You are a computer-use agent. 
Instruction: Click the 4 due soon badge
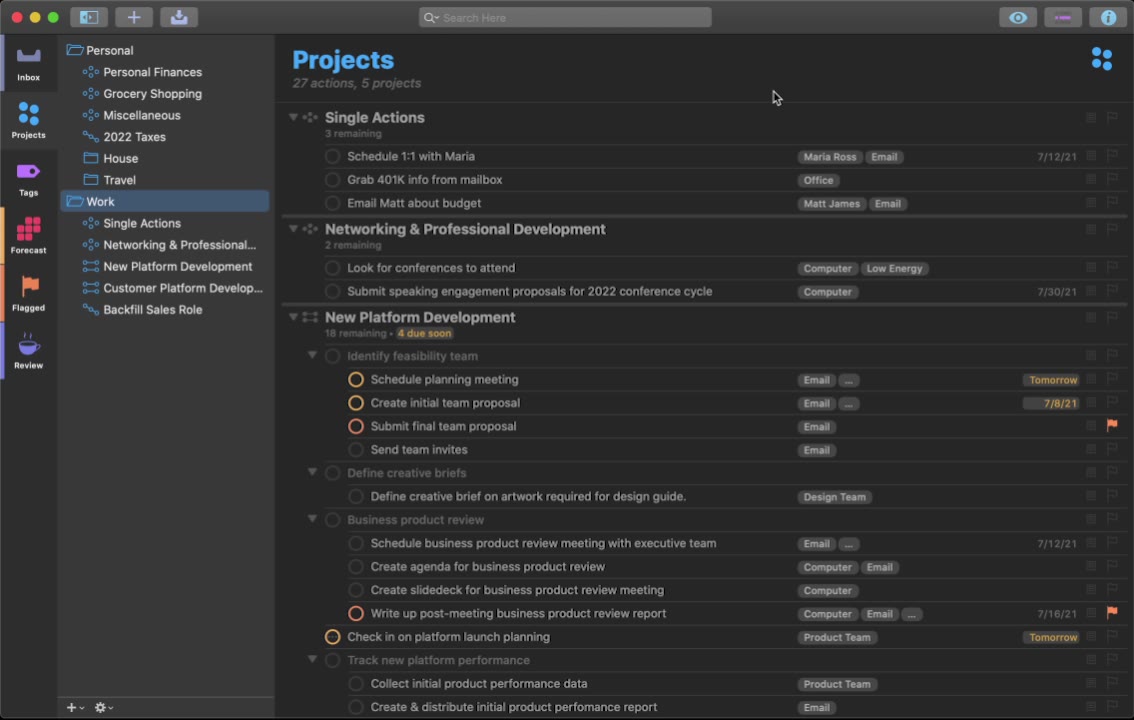click(425, 333)
